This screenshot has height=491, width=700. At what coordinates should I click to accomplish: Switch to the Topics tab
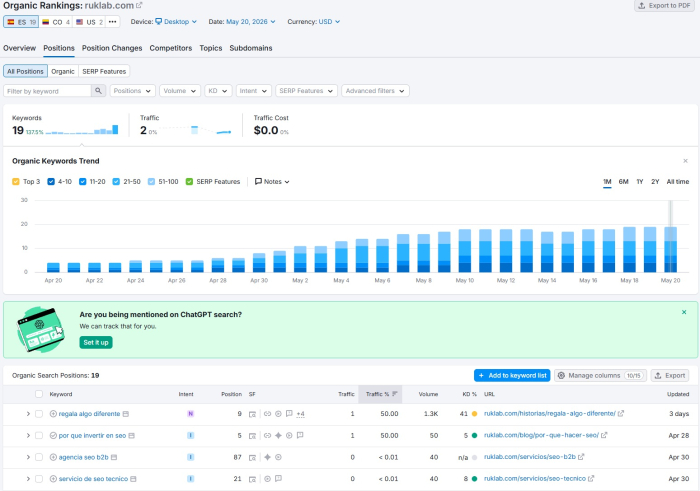coord(211,48)
